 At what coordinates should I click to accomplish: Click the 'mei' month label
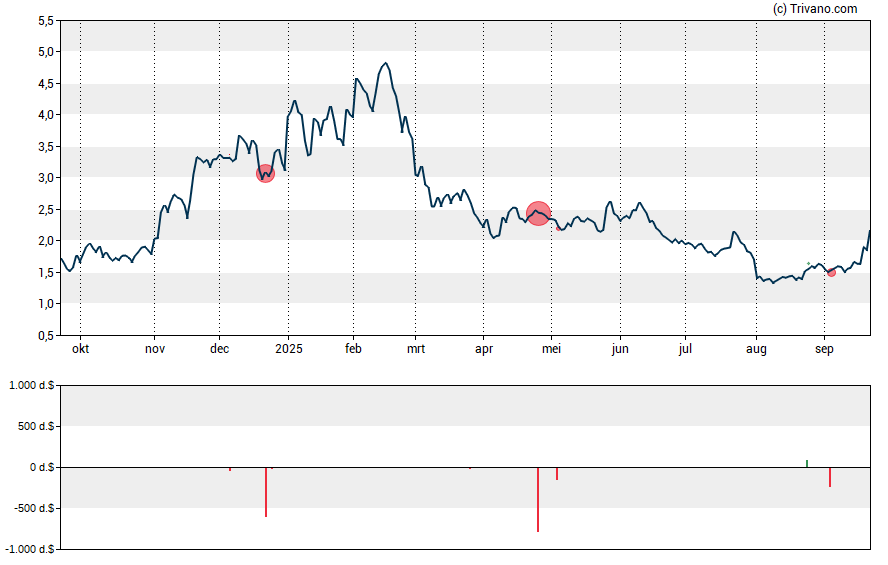552,349
